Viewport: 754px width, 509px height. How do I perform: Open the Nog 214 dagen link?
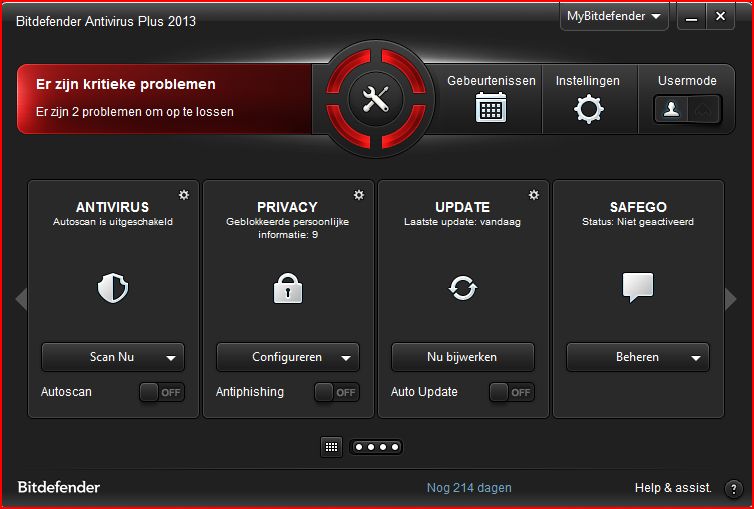pyautogui.click(x=469, y=488)
